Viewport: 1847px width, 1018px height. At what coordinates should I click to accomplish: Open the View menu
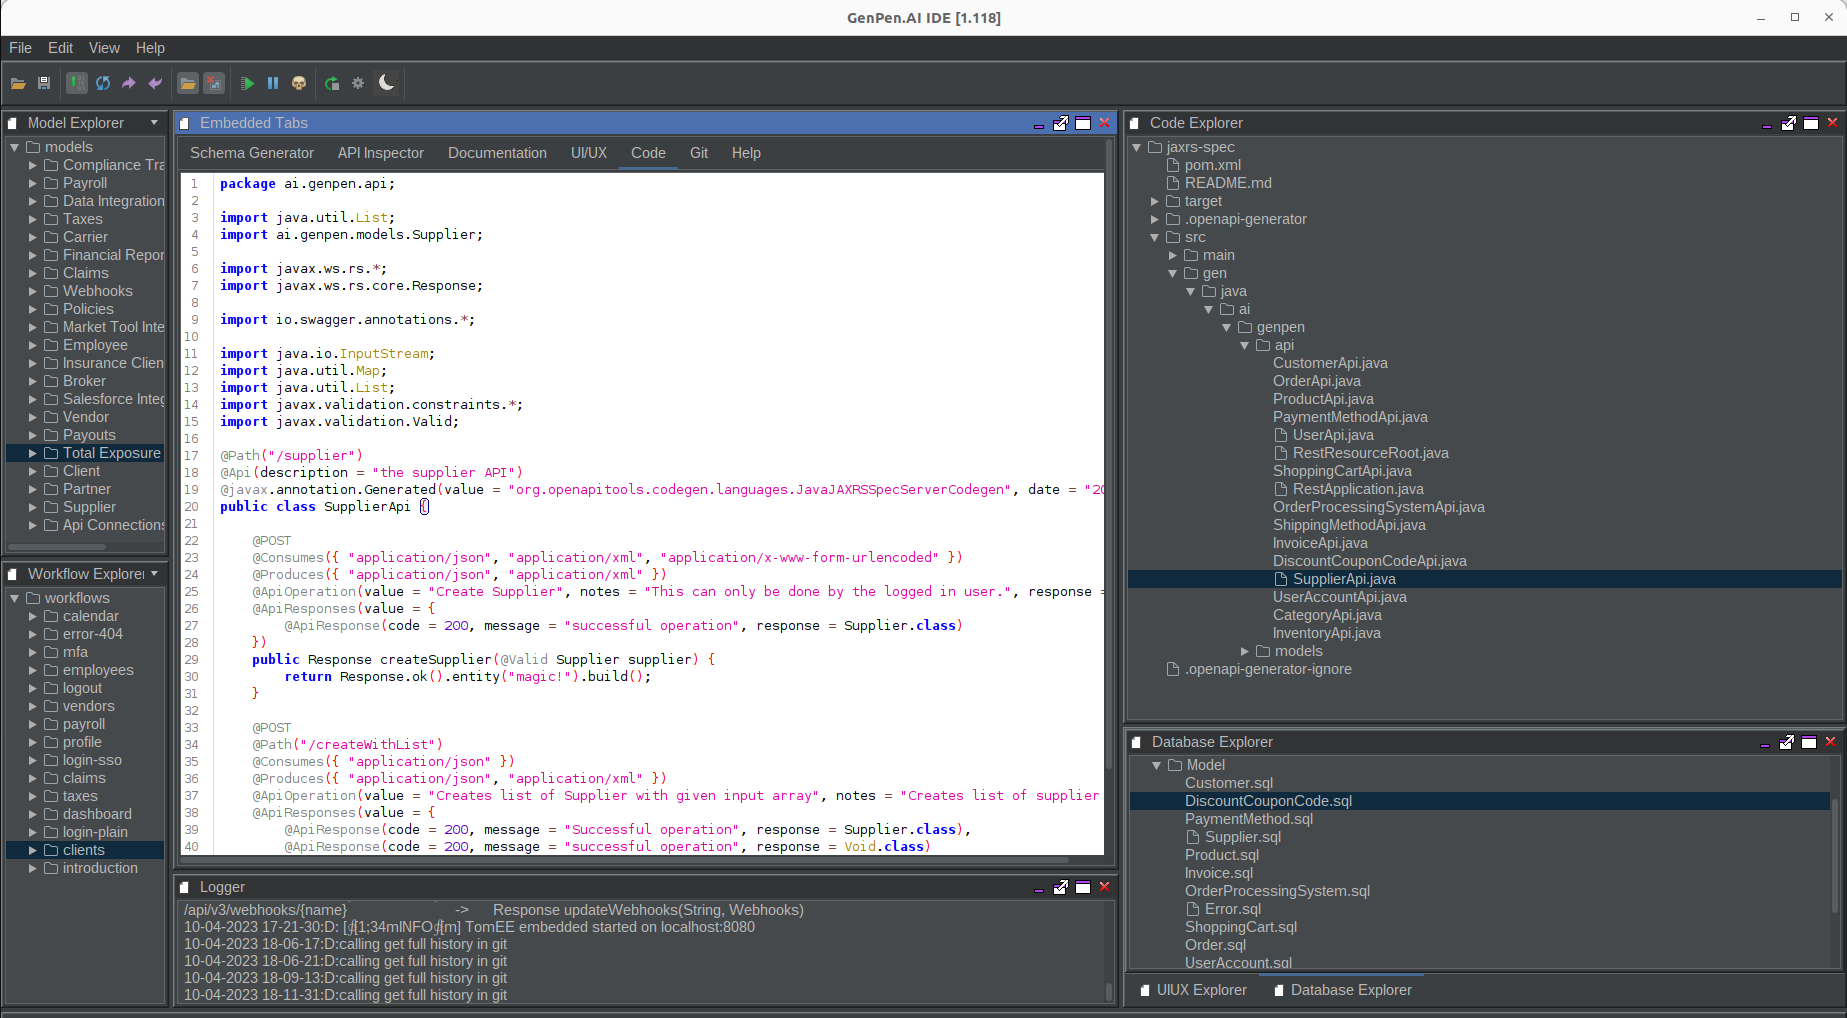pyautogui.click(x=104, y=48)
